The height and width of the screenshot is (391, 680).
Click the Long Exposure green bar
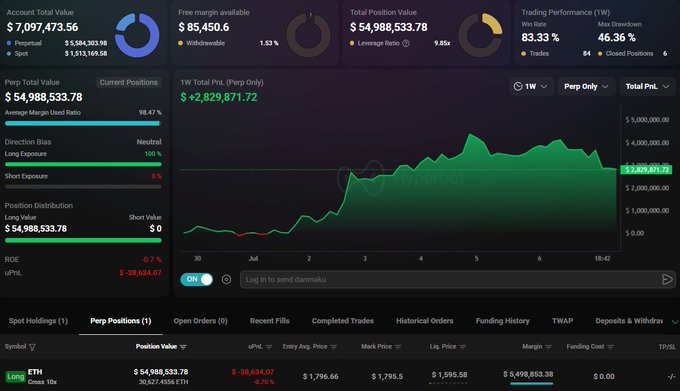pyautogui.click(x=83, y=164)
